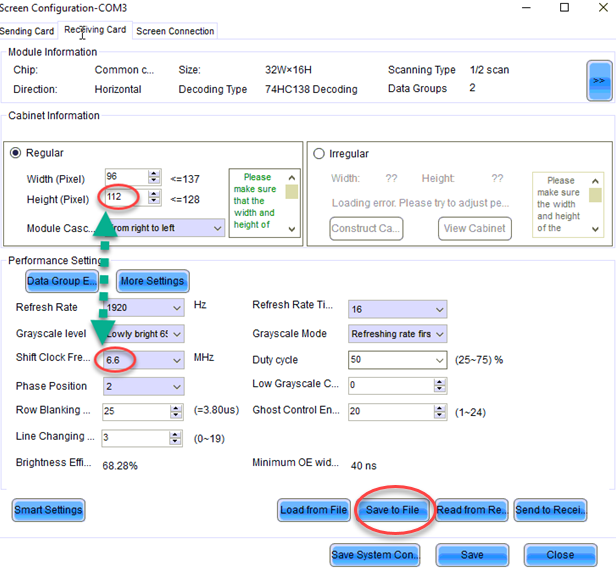Open the Grayscale level dropdown

143,334
